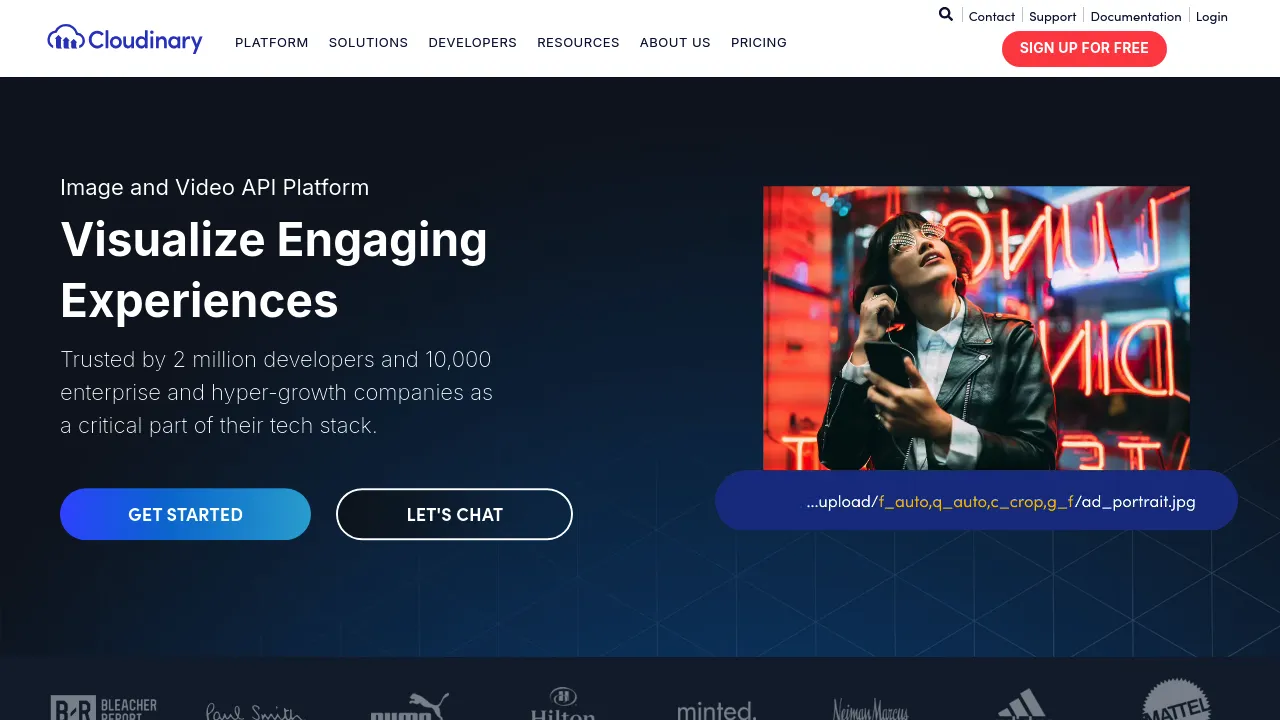Click the minted. logo

point(716,710)
